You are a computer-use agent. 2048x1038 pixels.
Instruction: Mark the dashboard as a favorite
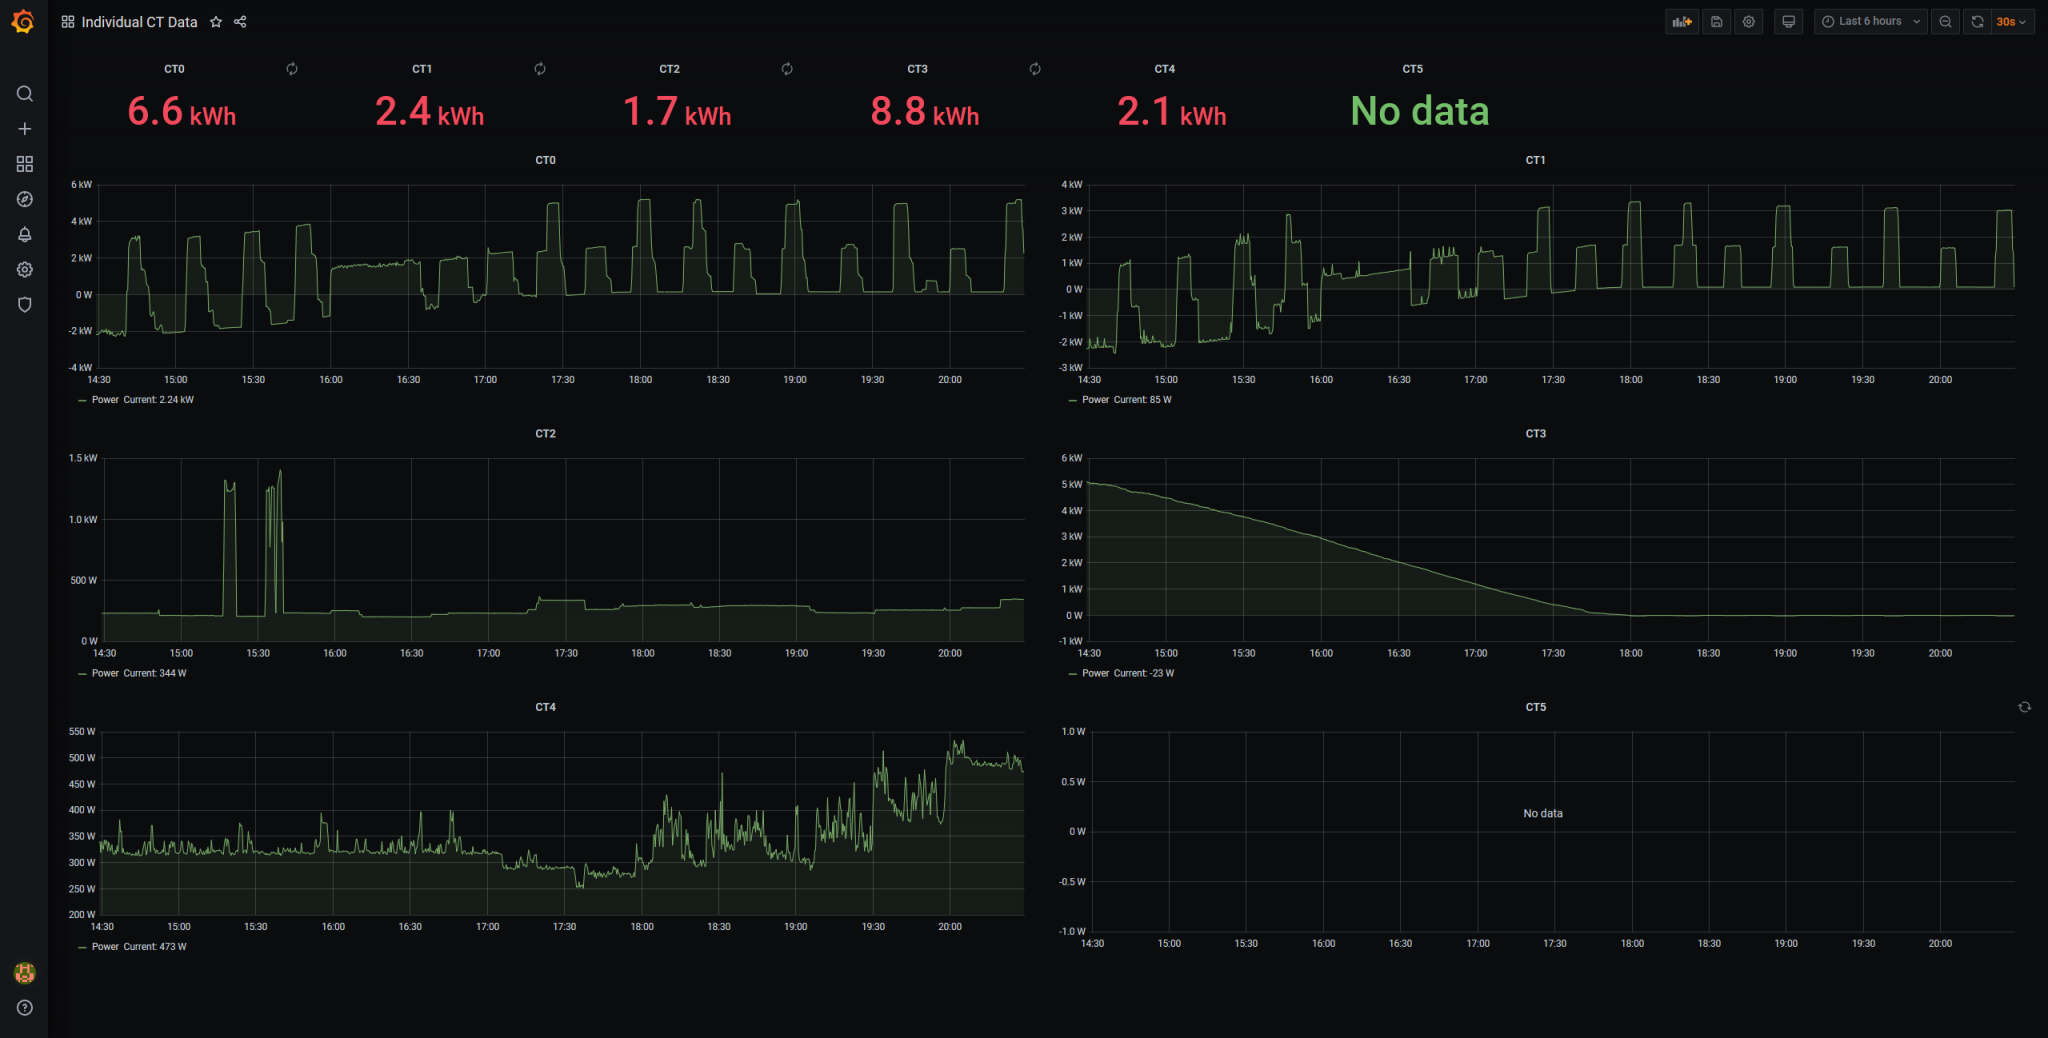click(x=216, y=21)
